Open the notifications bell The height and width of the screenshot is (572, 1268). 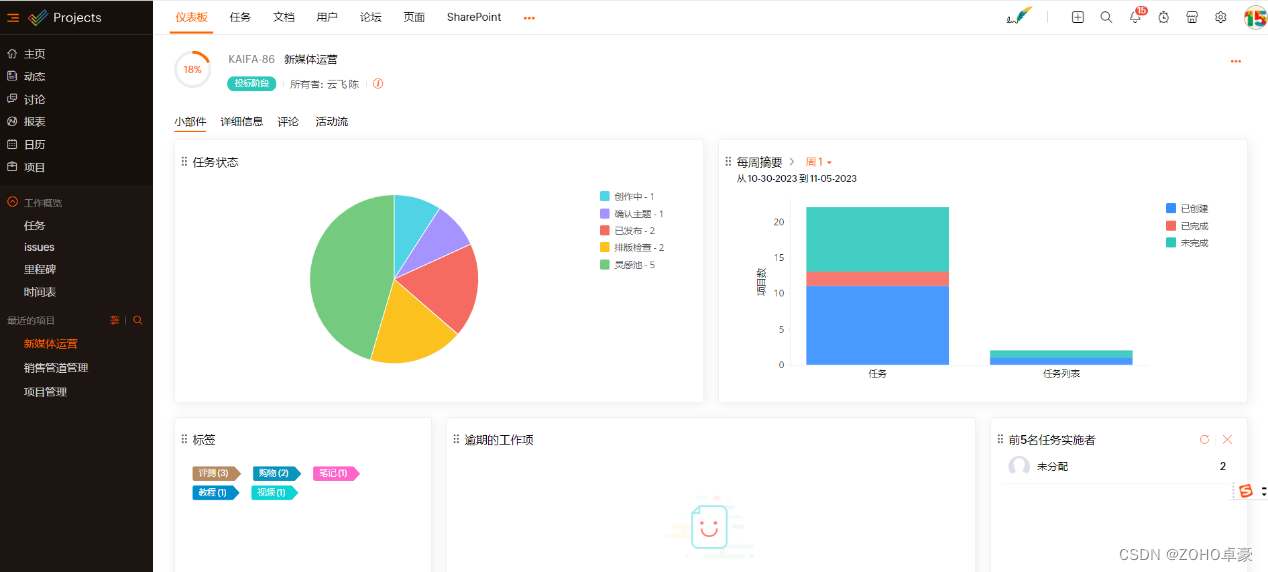point(1135,18)
